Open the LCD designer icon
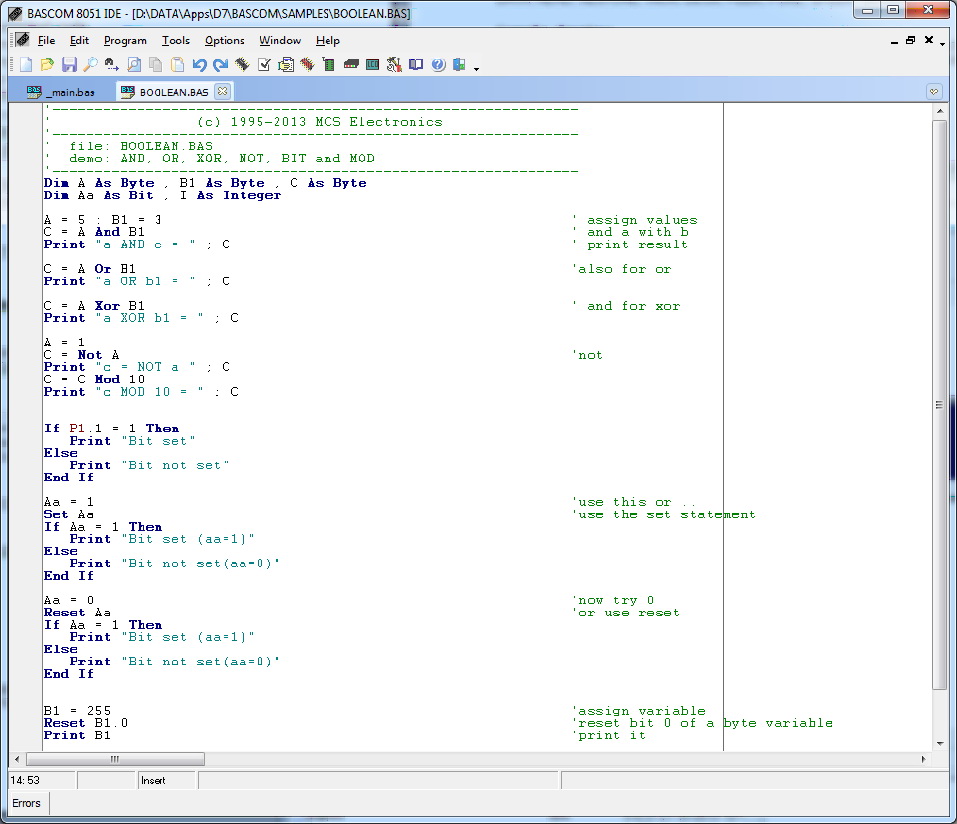 click(372, 65)
